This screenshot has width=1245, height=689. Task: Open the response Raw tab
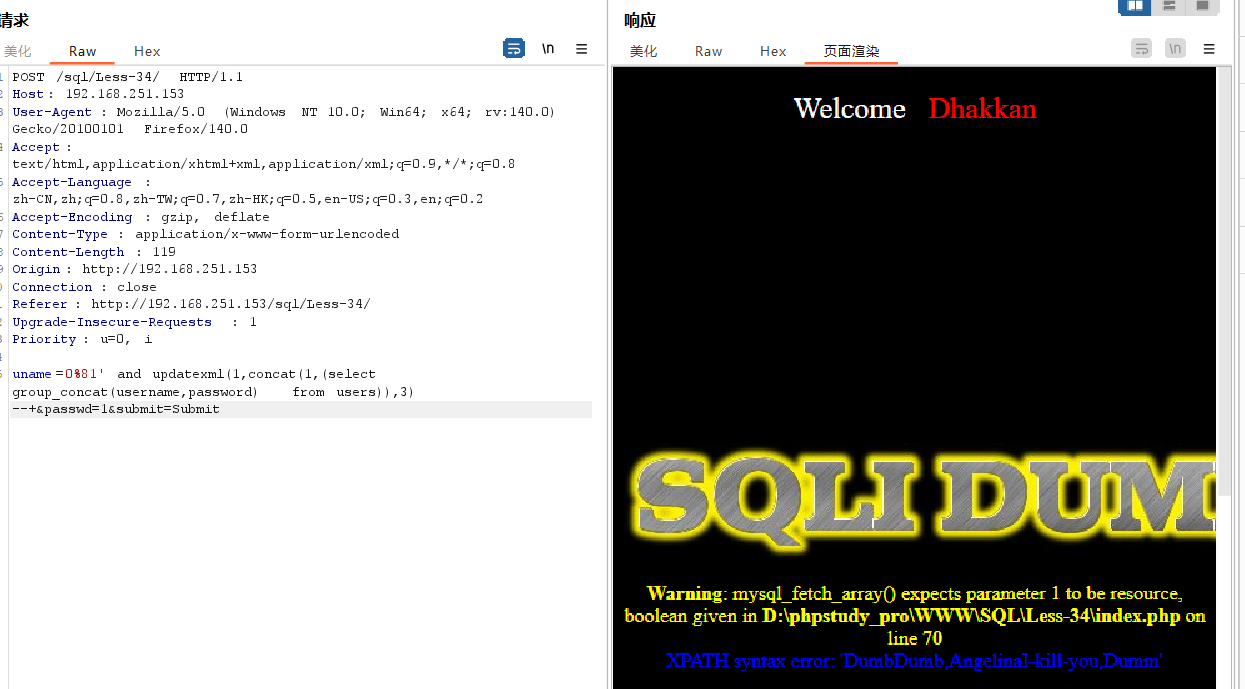[709, 51]
